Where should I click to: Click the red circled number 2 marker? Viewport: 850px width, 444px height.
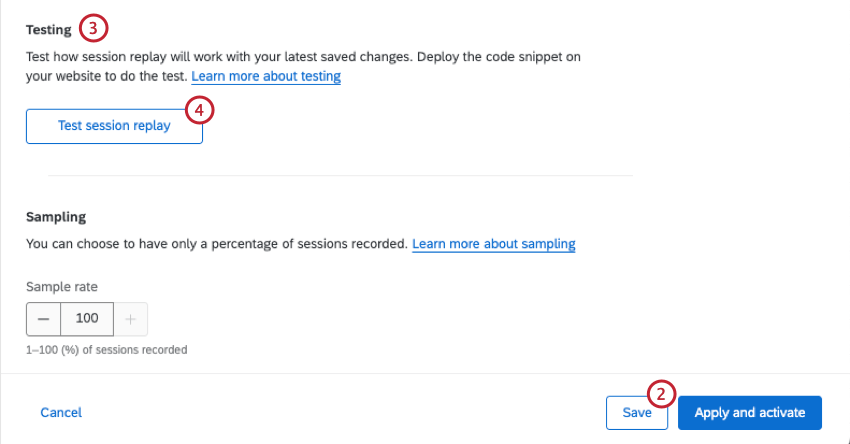pyautogui.click(x=661, y=394)
